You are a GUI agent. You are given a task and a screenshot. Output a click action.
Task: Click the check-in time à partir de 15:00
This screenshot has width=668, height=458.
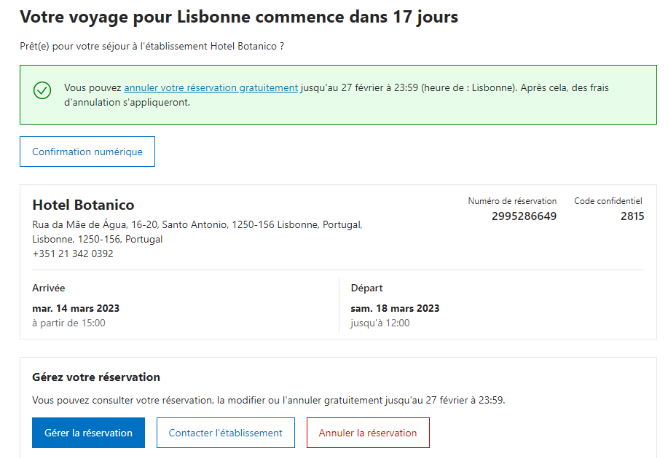pyautogui.click(x=69, y=323)
